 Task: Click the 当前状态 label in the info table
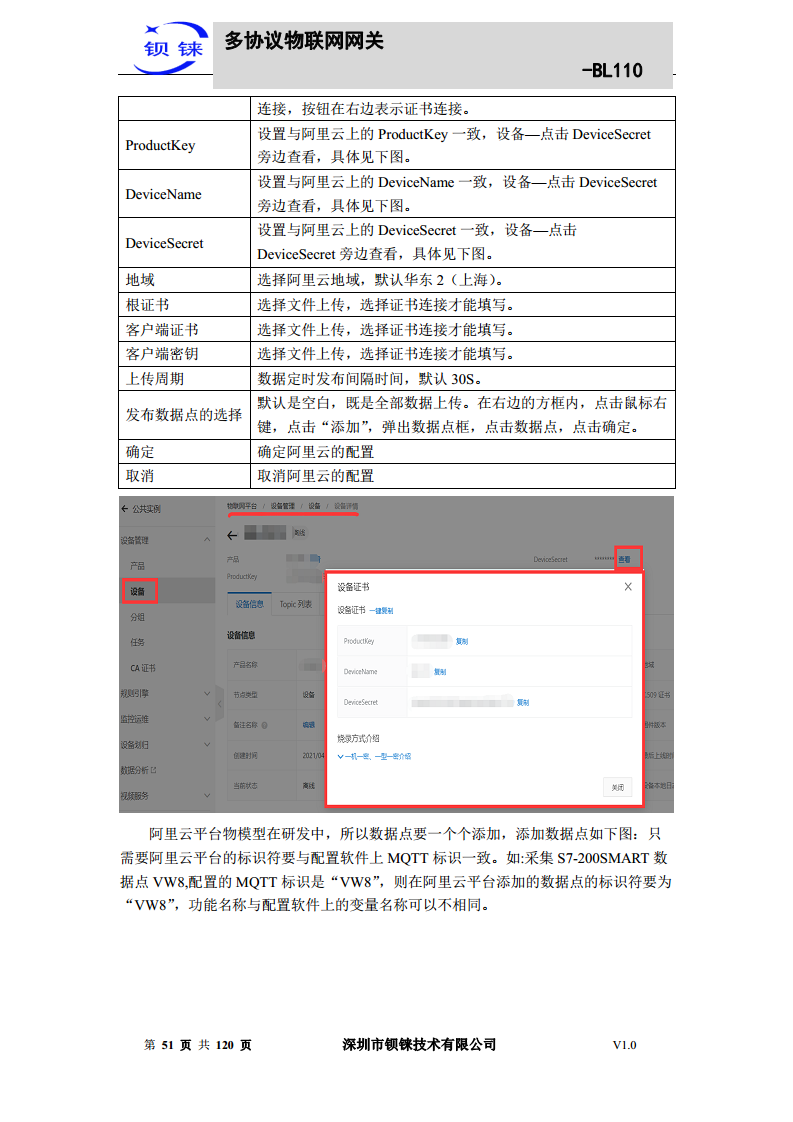[x=245, y=786]
